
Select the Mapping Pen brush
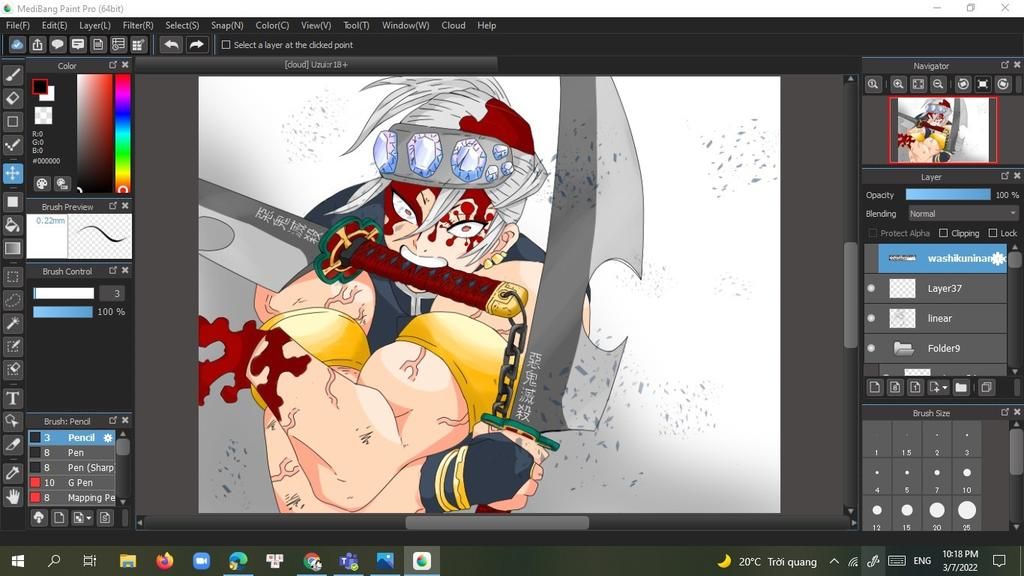pyautogui.click(x=72, y=498)
